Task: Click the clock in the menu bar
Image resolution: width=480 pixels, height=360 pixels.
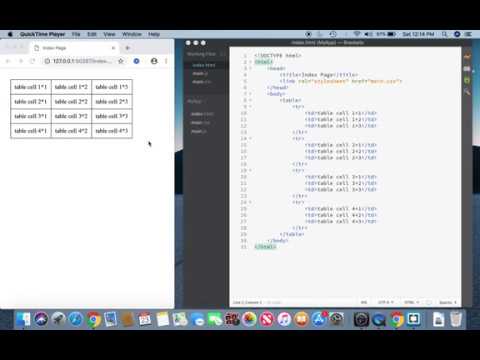Action: (x=418, y=34)
